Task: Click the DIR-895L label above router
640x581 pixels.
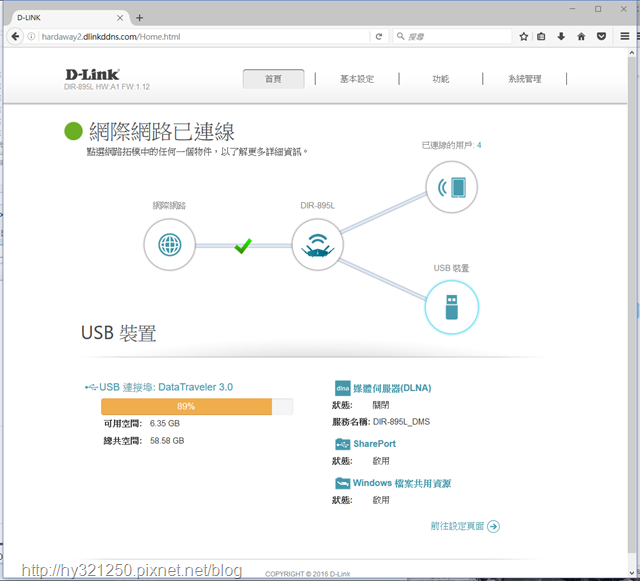Action: point(318,205)
